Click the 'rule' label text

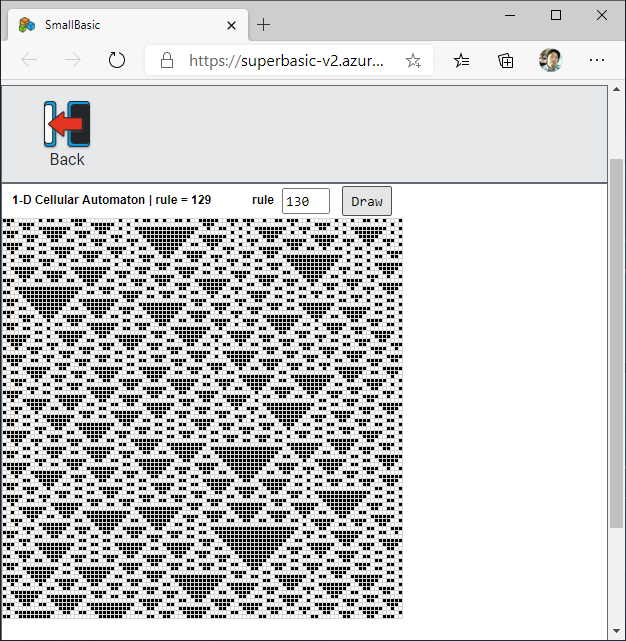coord(263,200)
